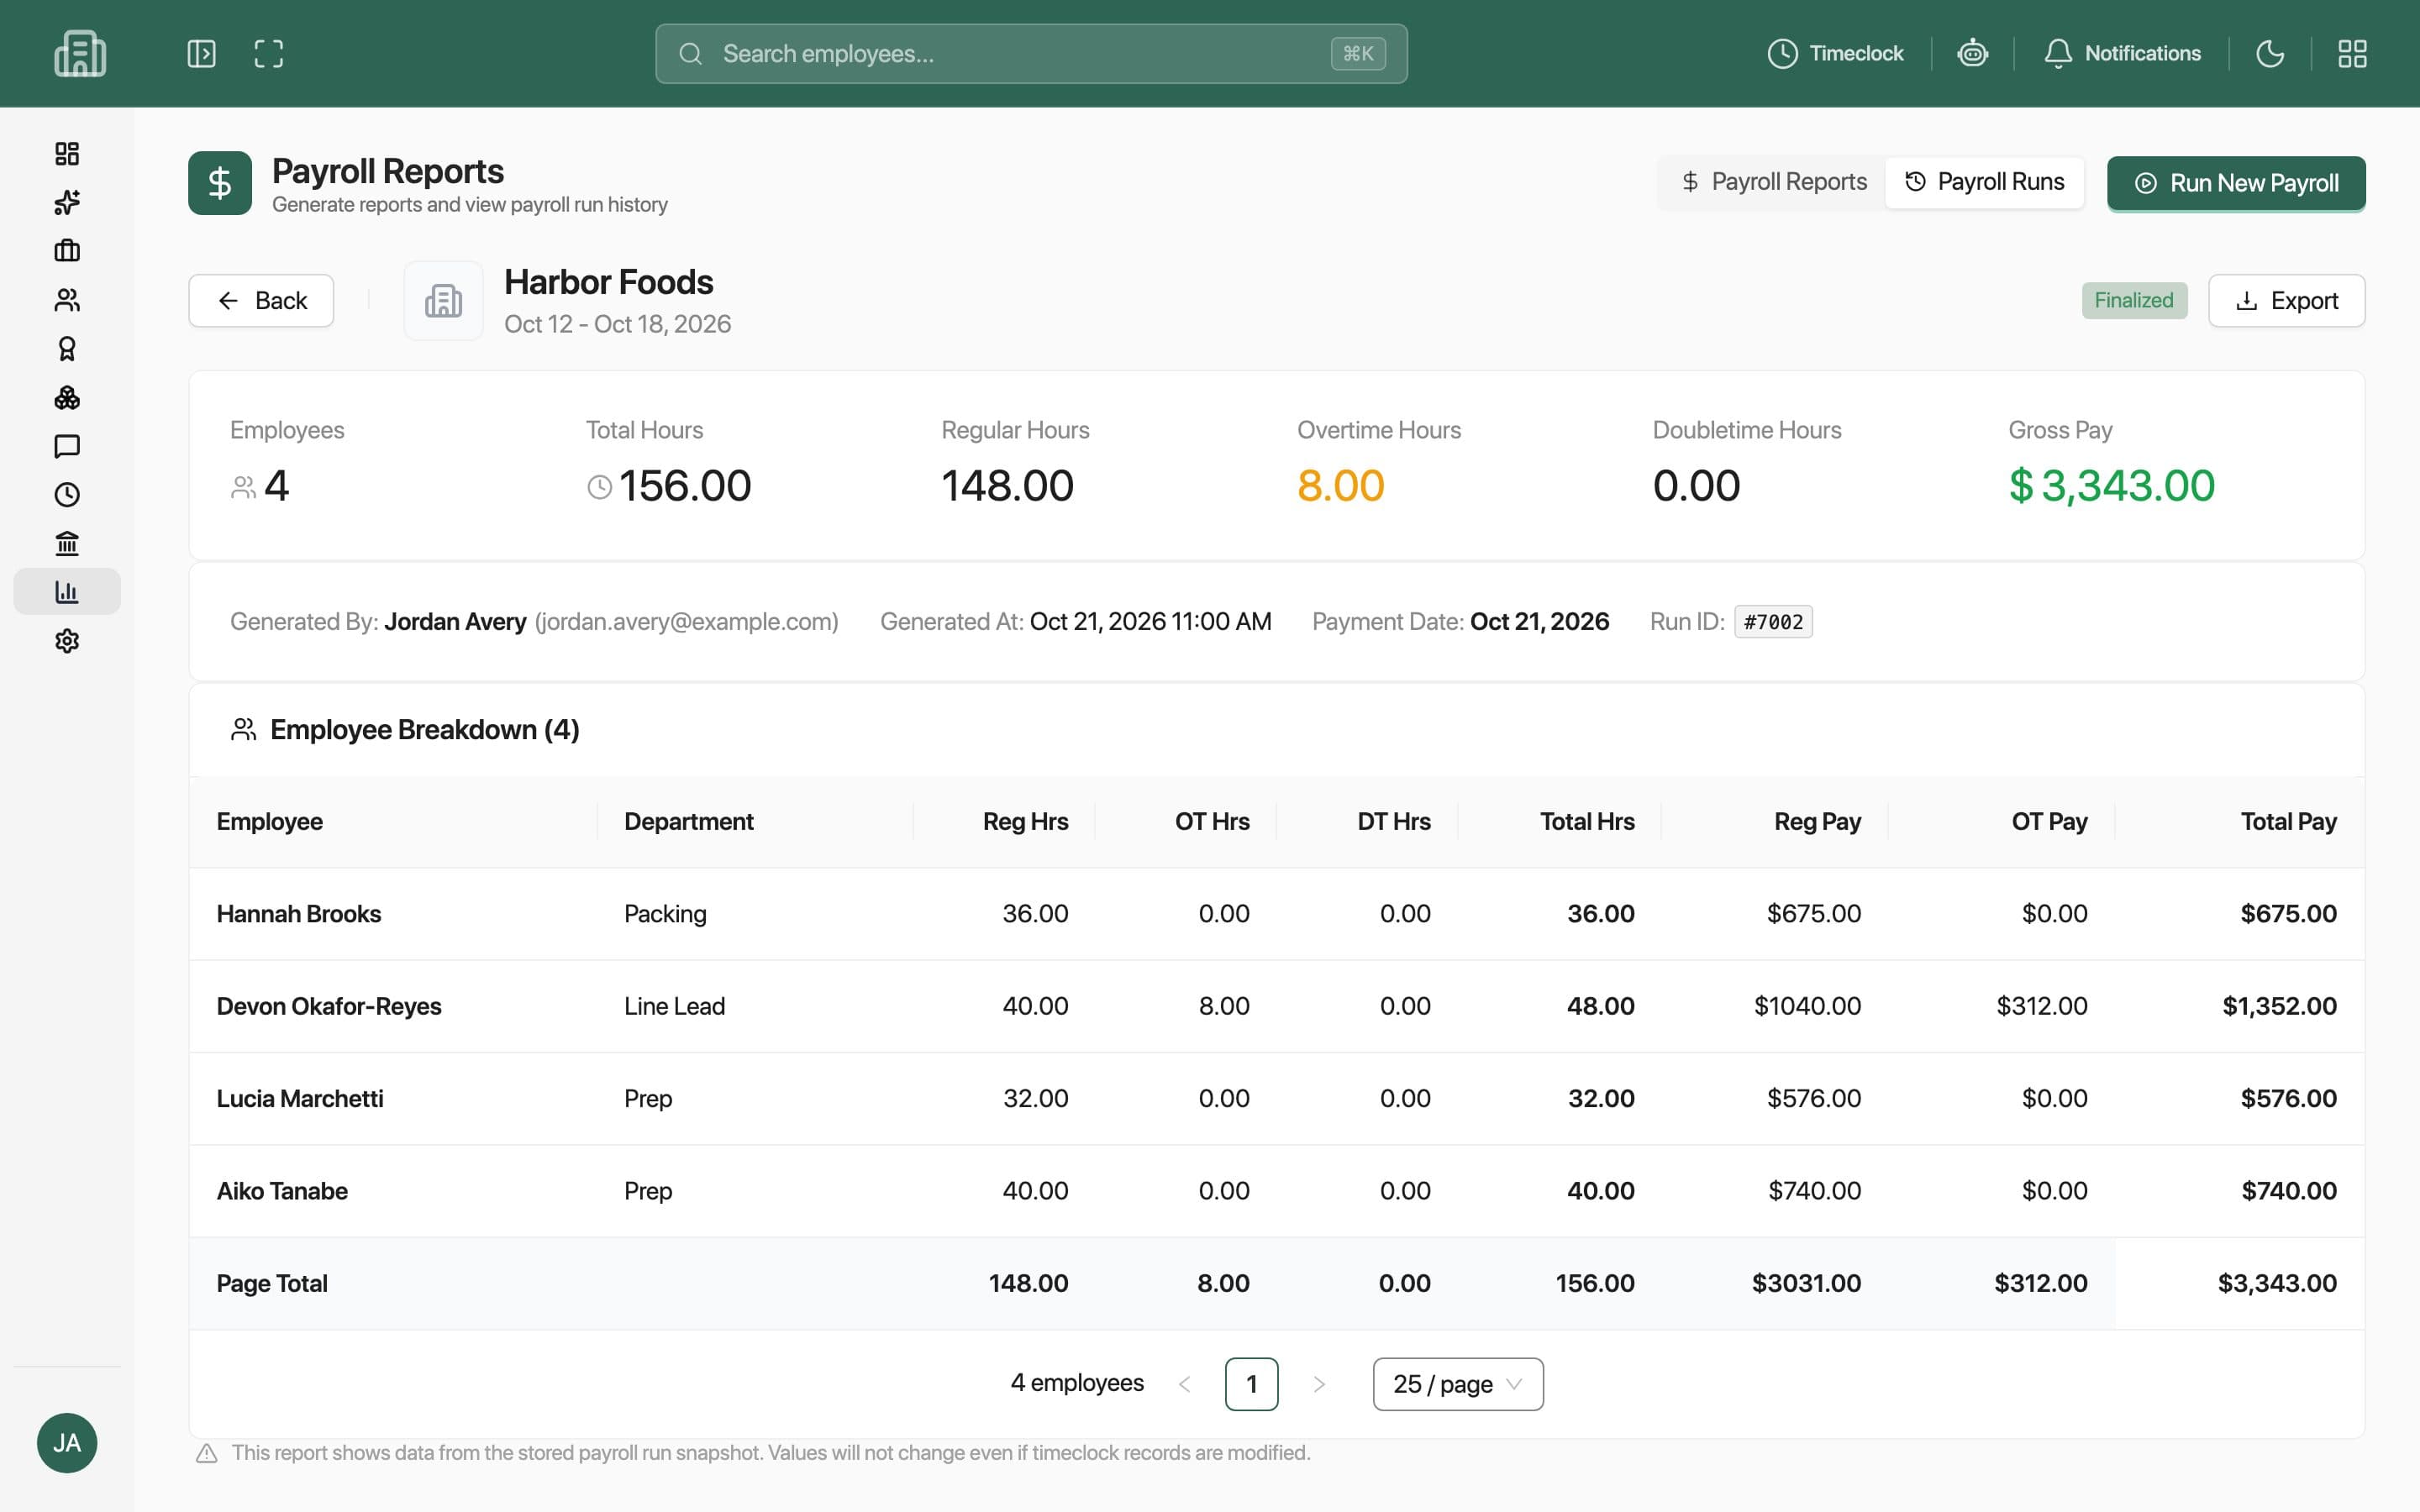The height and width of the screenshot is (1512, 2420).
Task: Open the chat message sidebar icon
Action: (67, 446)
